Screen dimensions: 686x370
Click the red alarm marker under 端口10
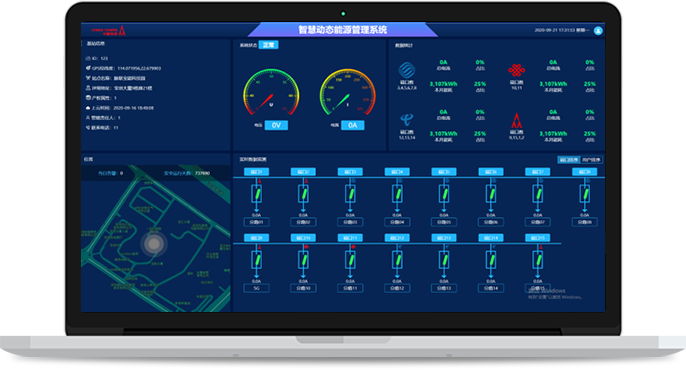click(306, 247)
